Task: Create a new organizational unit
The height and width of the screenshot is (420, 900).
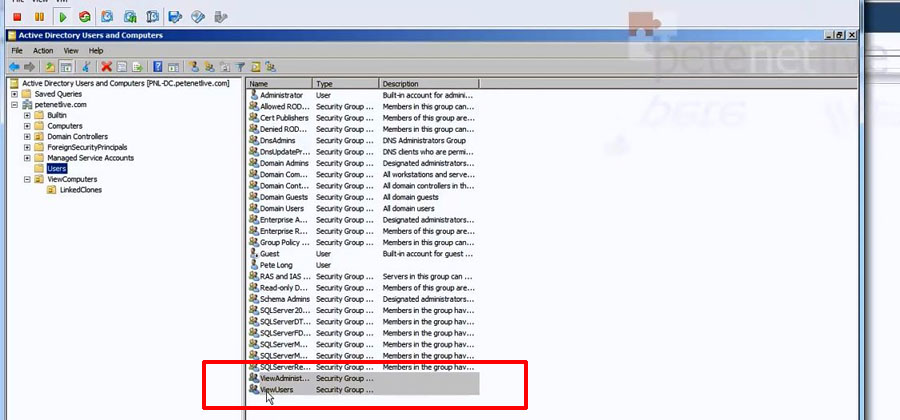Action: (225, 67)
